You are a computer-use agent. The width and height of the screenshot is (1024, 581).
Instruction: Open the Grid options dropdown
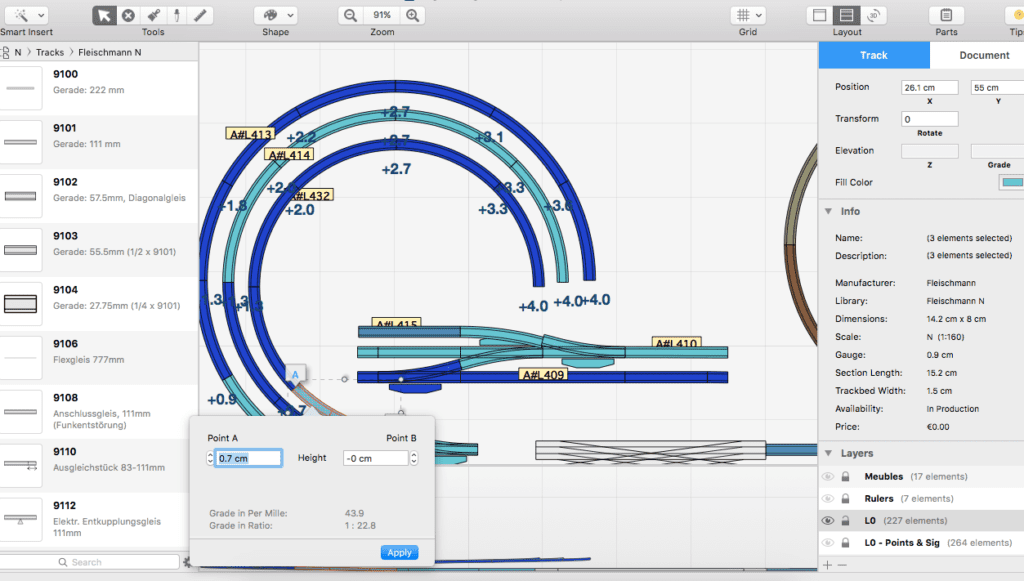747,14
